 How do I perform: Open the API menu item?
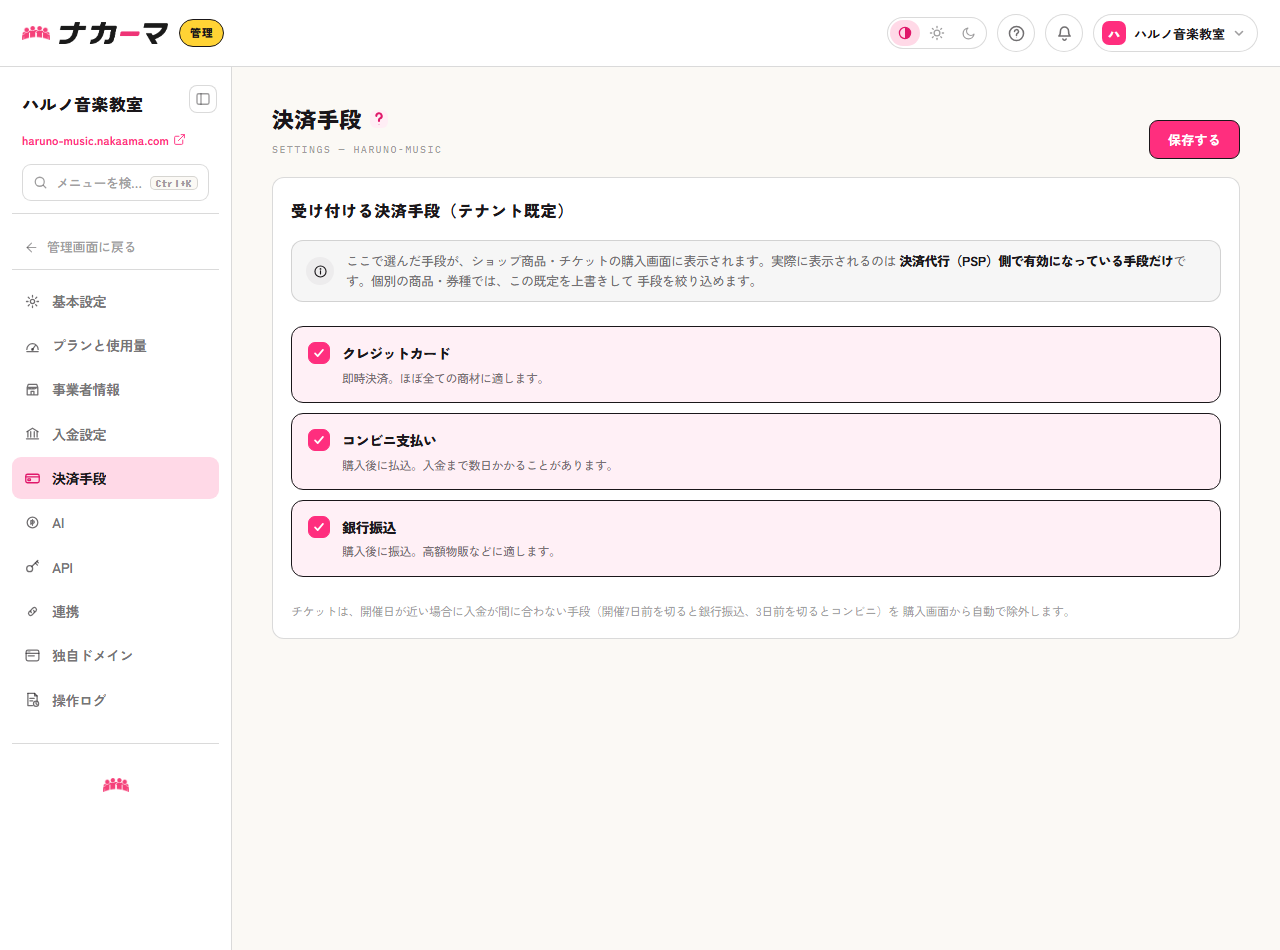pyautogui.click(x=115, y=568)
